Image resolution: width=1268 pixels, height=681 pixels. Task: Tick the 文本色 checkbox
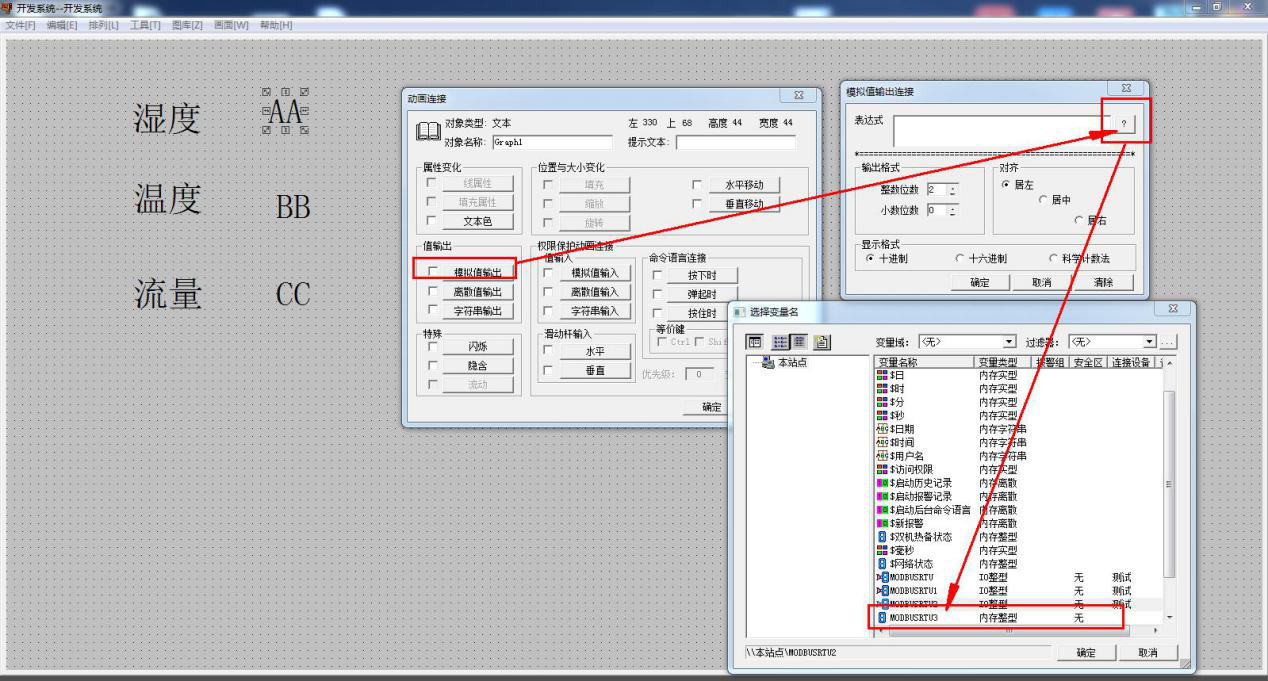coord(432,221)
